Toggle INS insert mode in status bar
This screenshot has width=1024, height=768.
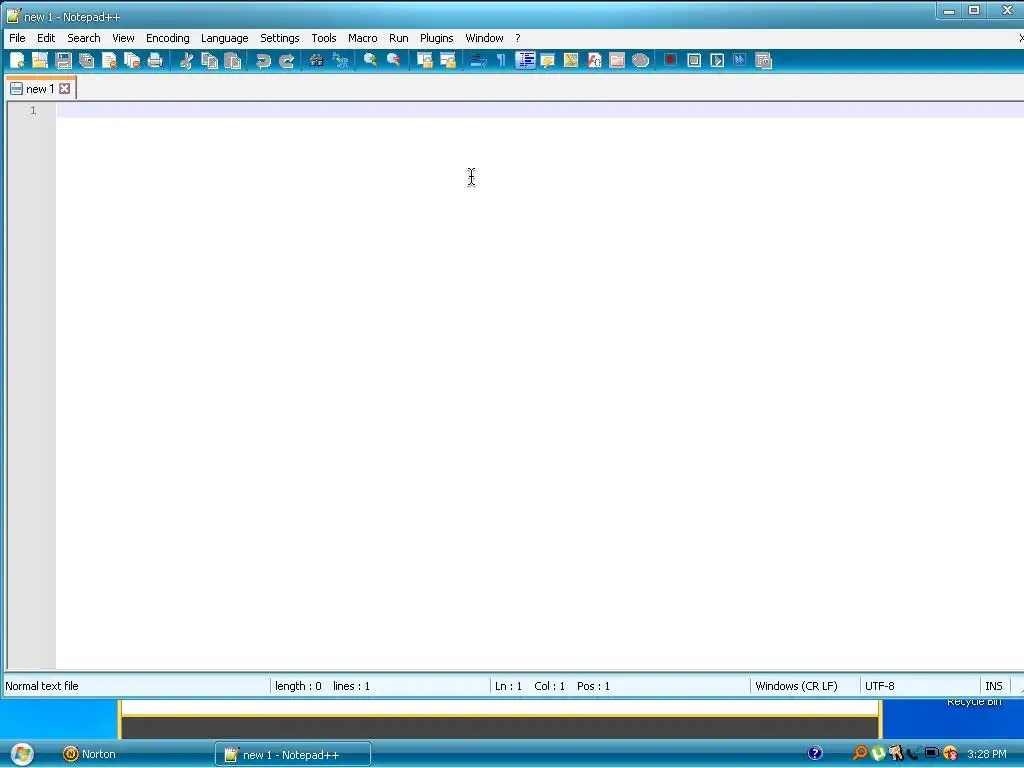[993, 686]
